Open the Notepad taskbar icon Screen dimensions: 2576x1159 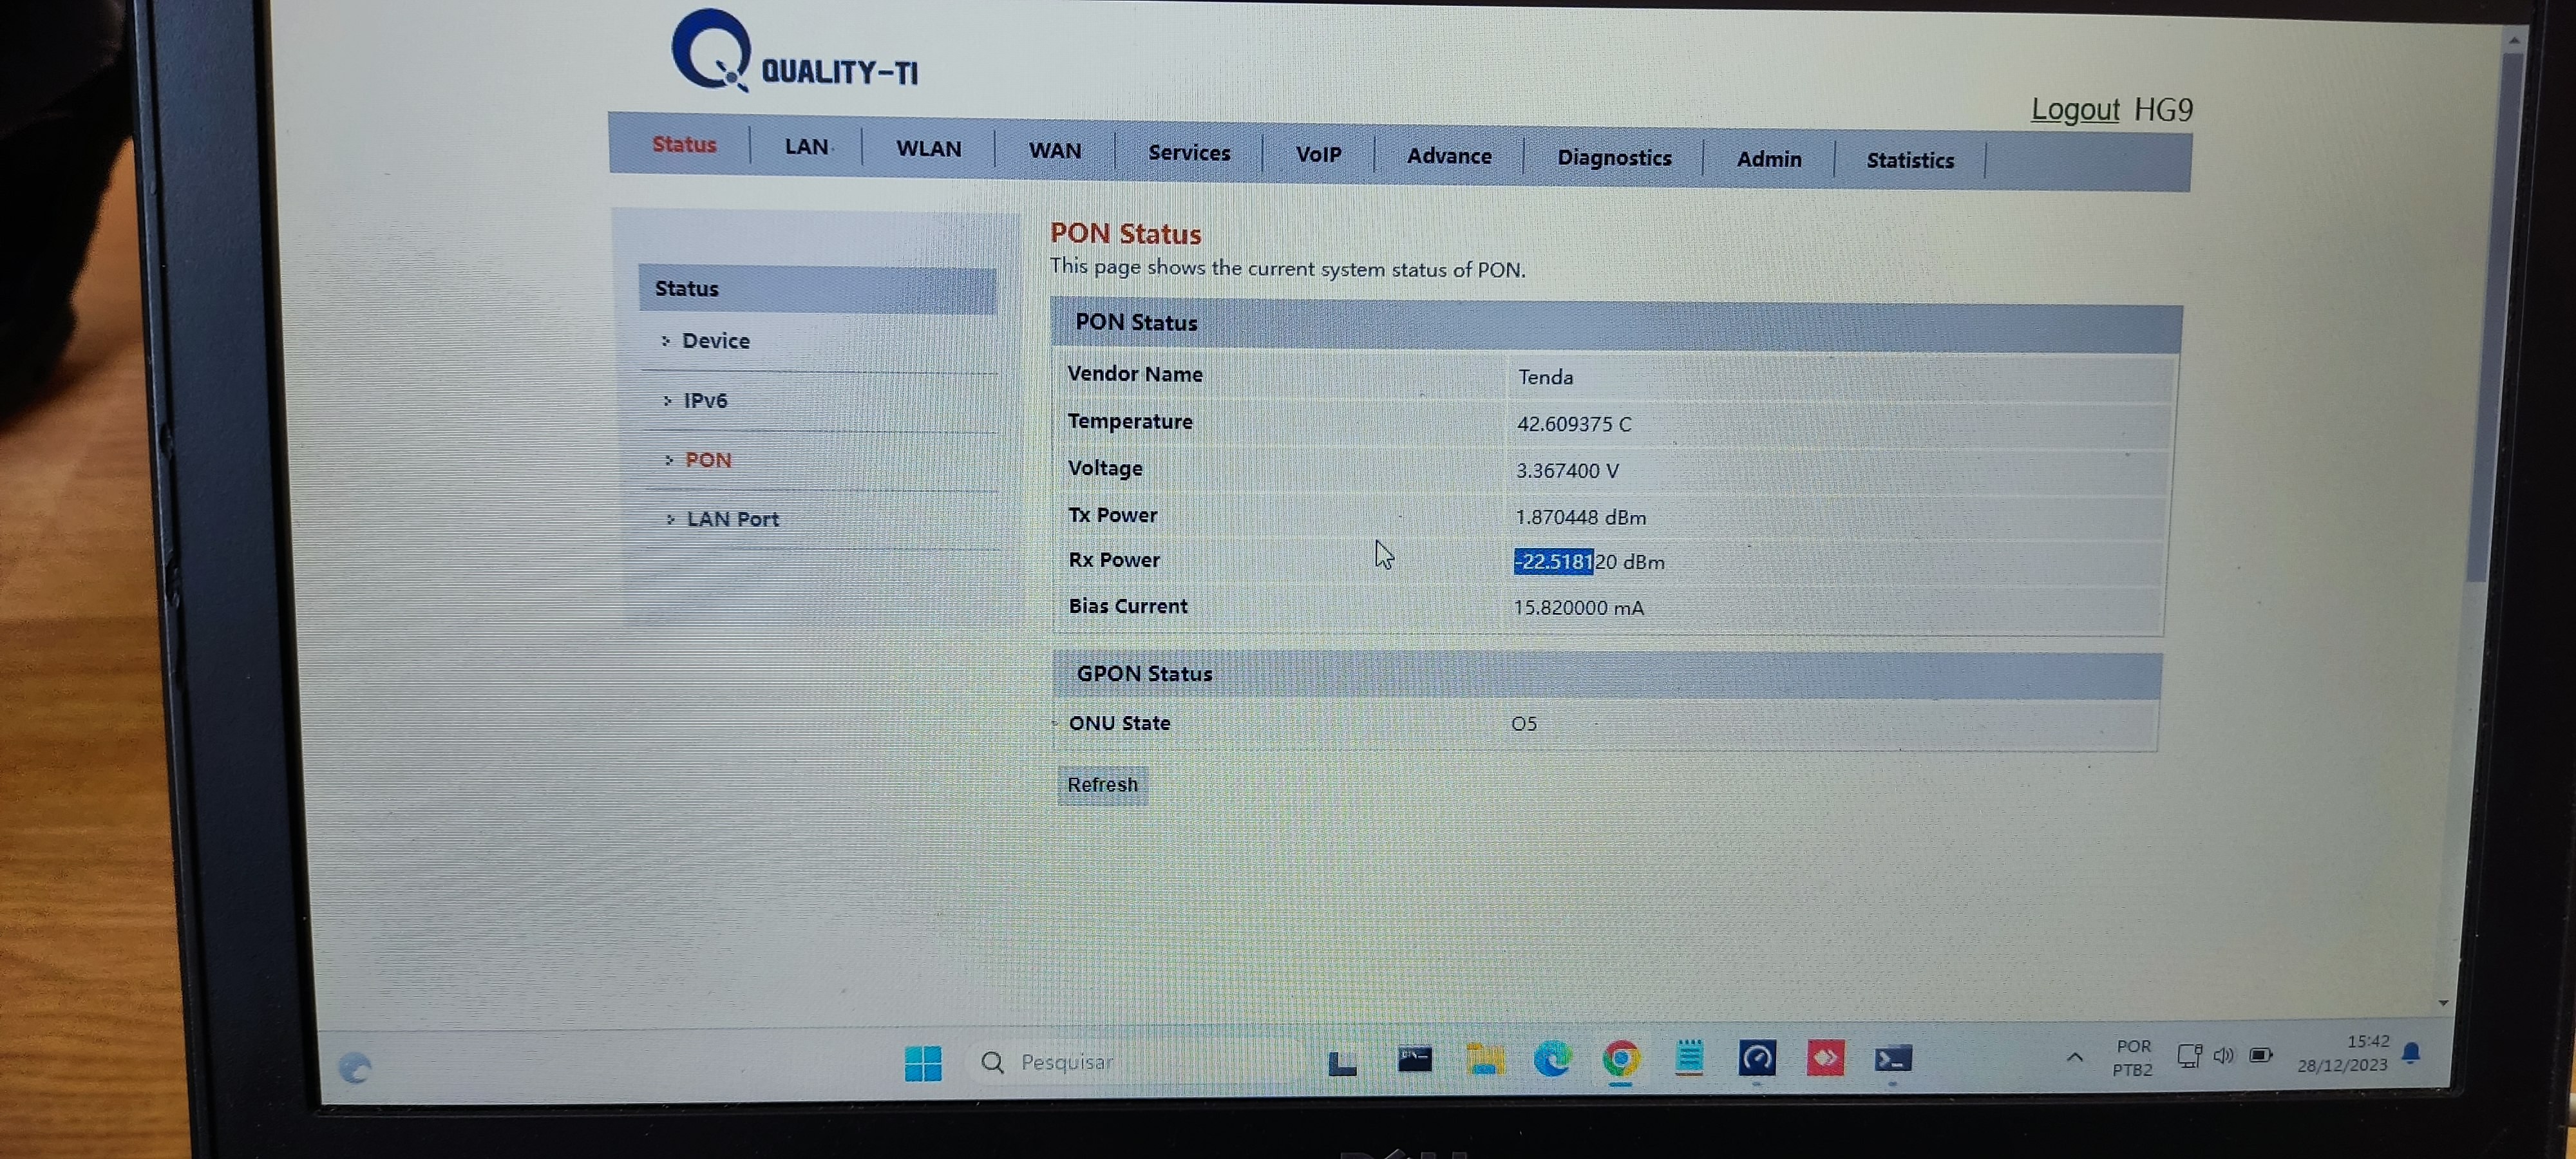1688,1058
